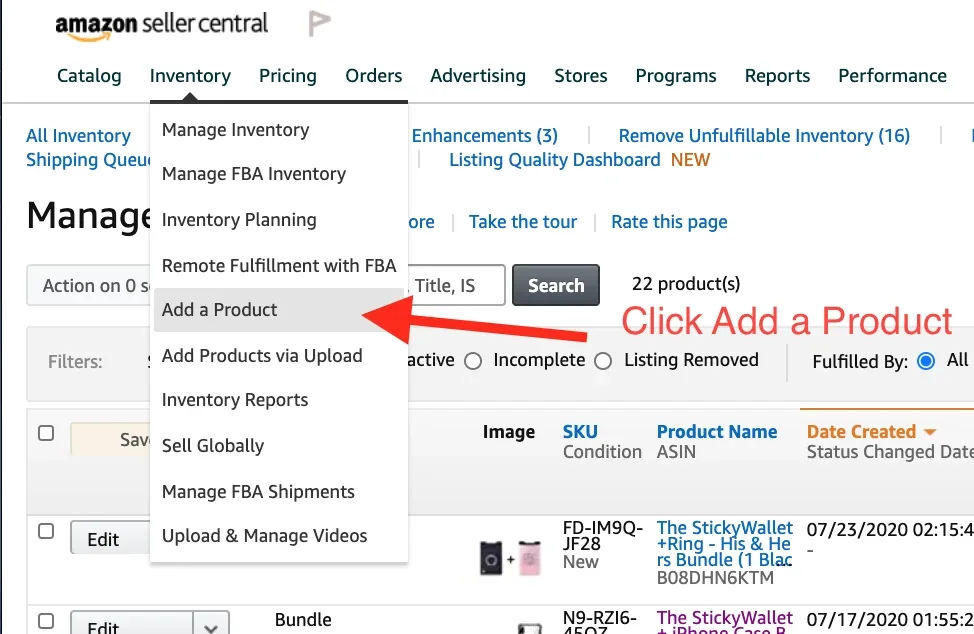Click the ASIN B08DHN6KTM text
Screen dimensions: 974x634
tap(715, 578)
